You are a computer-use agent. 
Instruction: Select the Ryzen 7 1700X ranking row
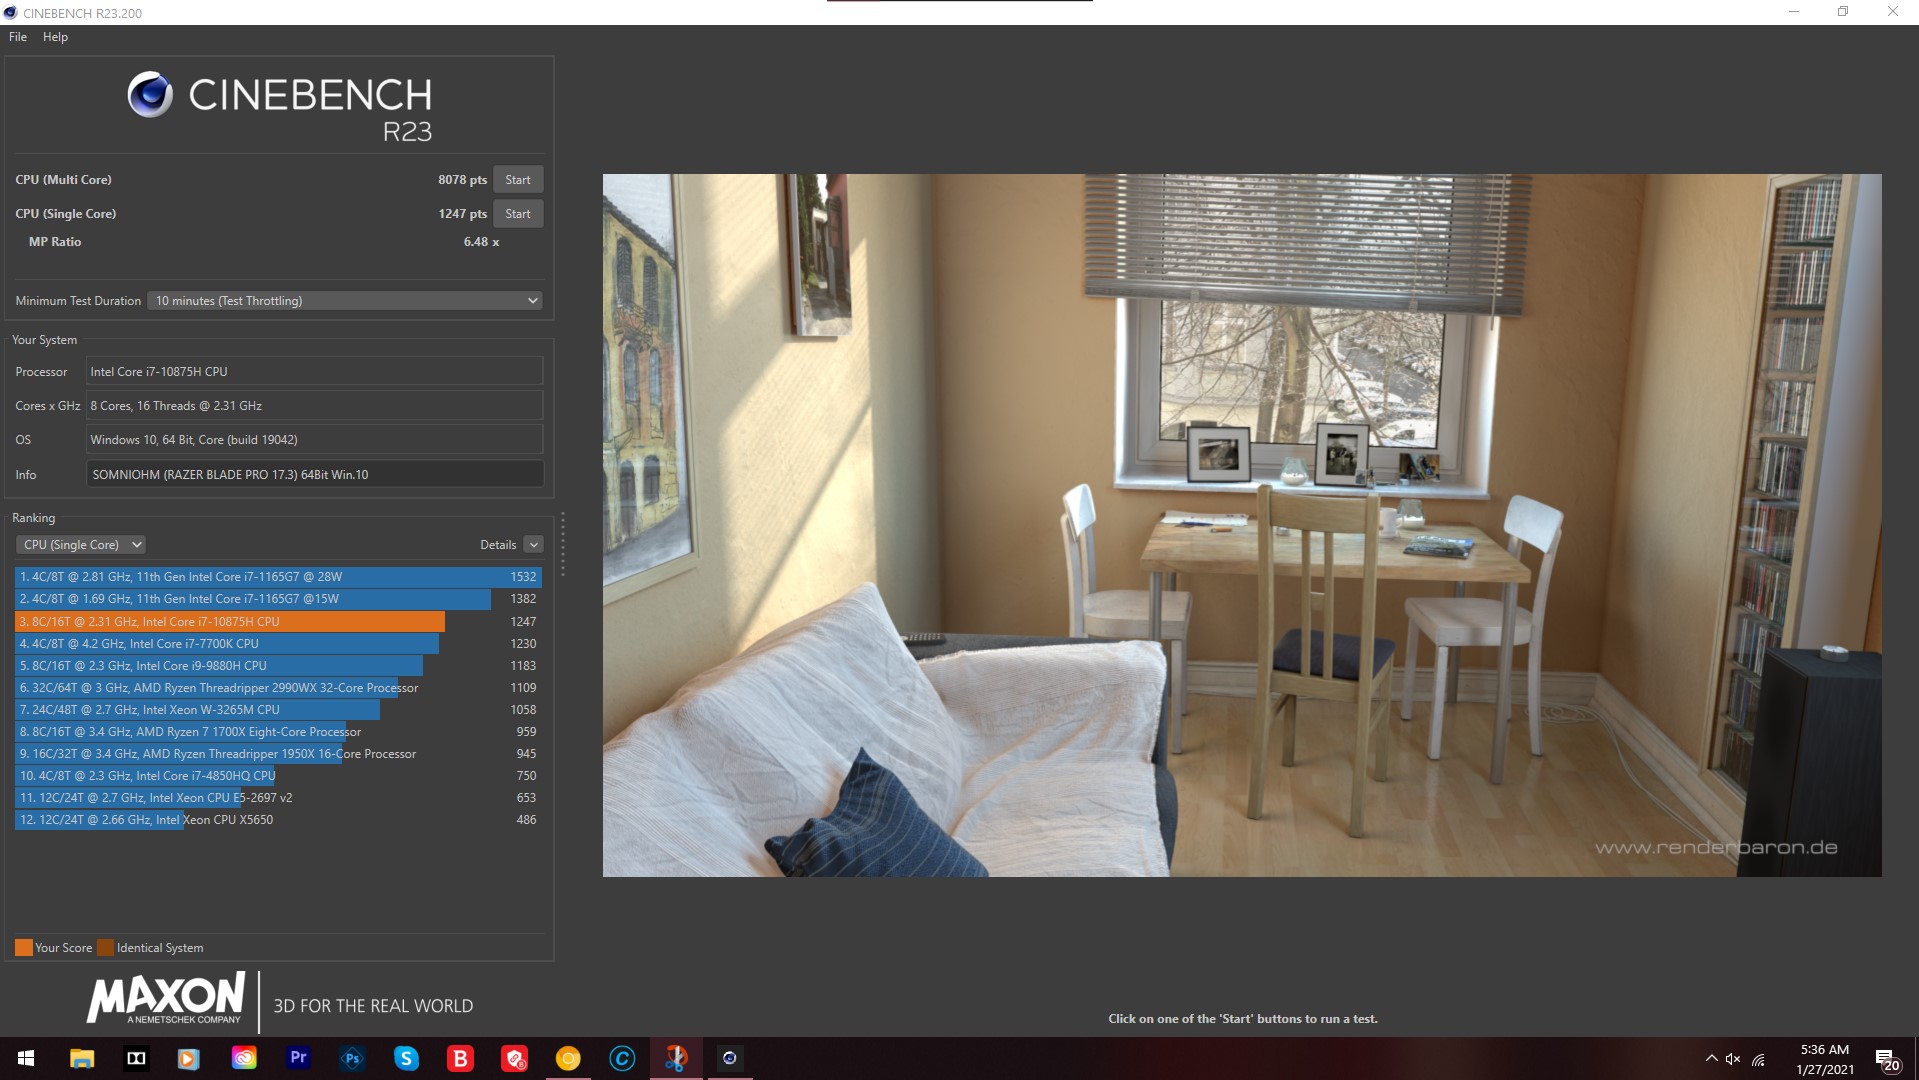pyautogui.click(x=278, y=732)
